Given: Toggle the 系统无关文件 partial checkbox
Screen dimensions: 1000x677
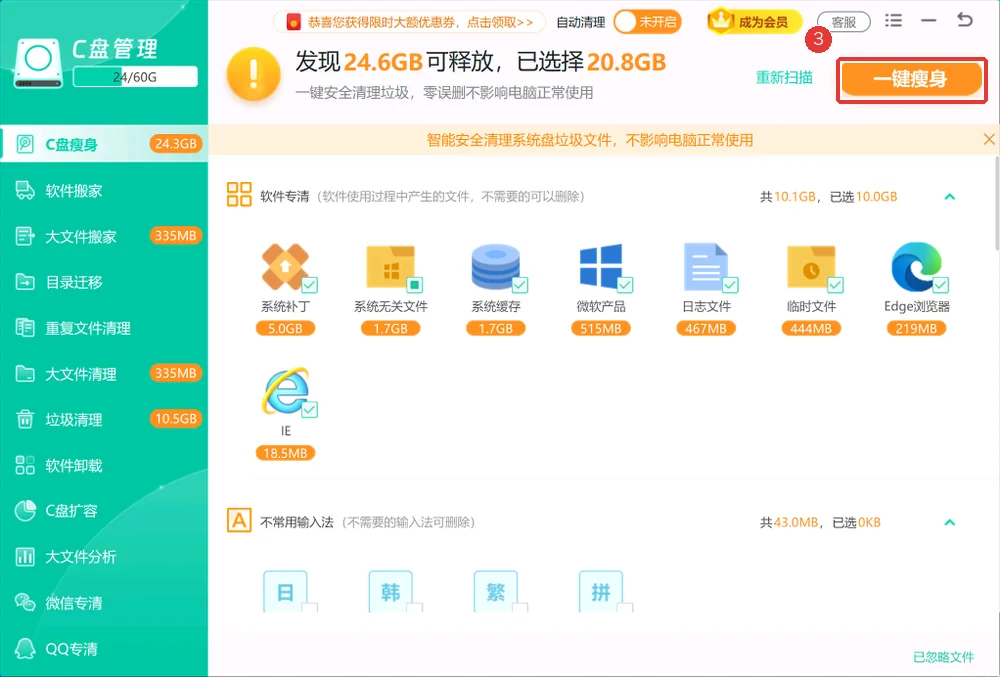Looking at the screenshot, I should [415, 284].
